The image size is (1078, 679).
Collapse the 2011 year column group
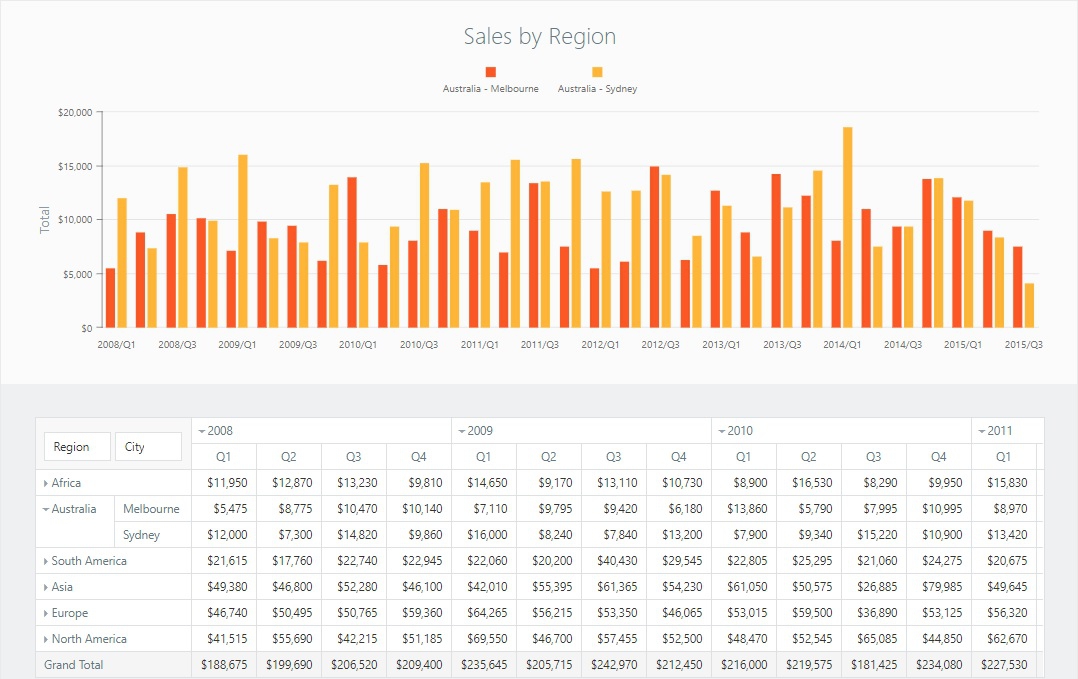click(981, 431)
